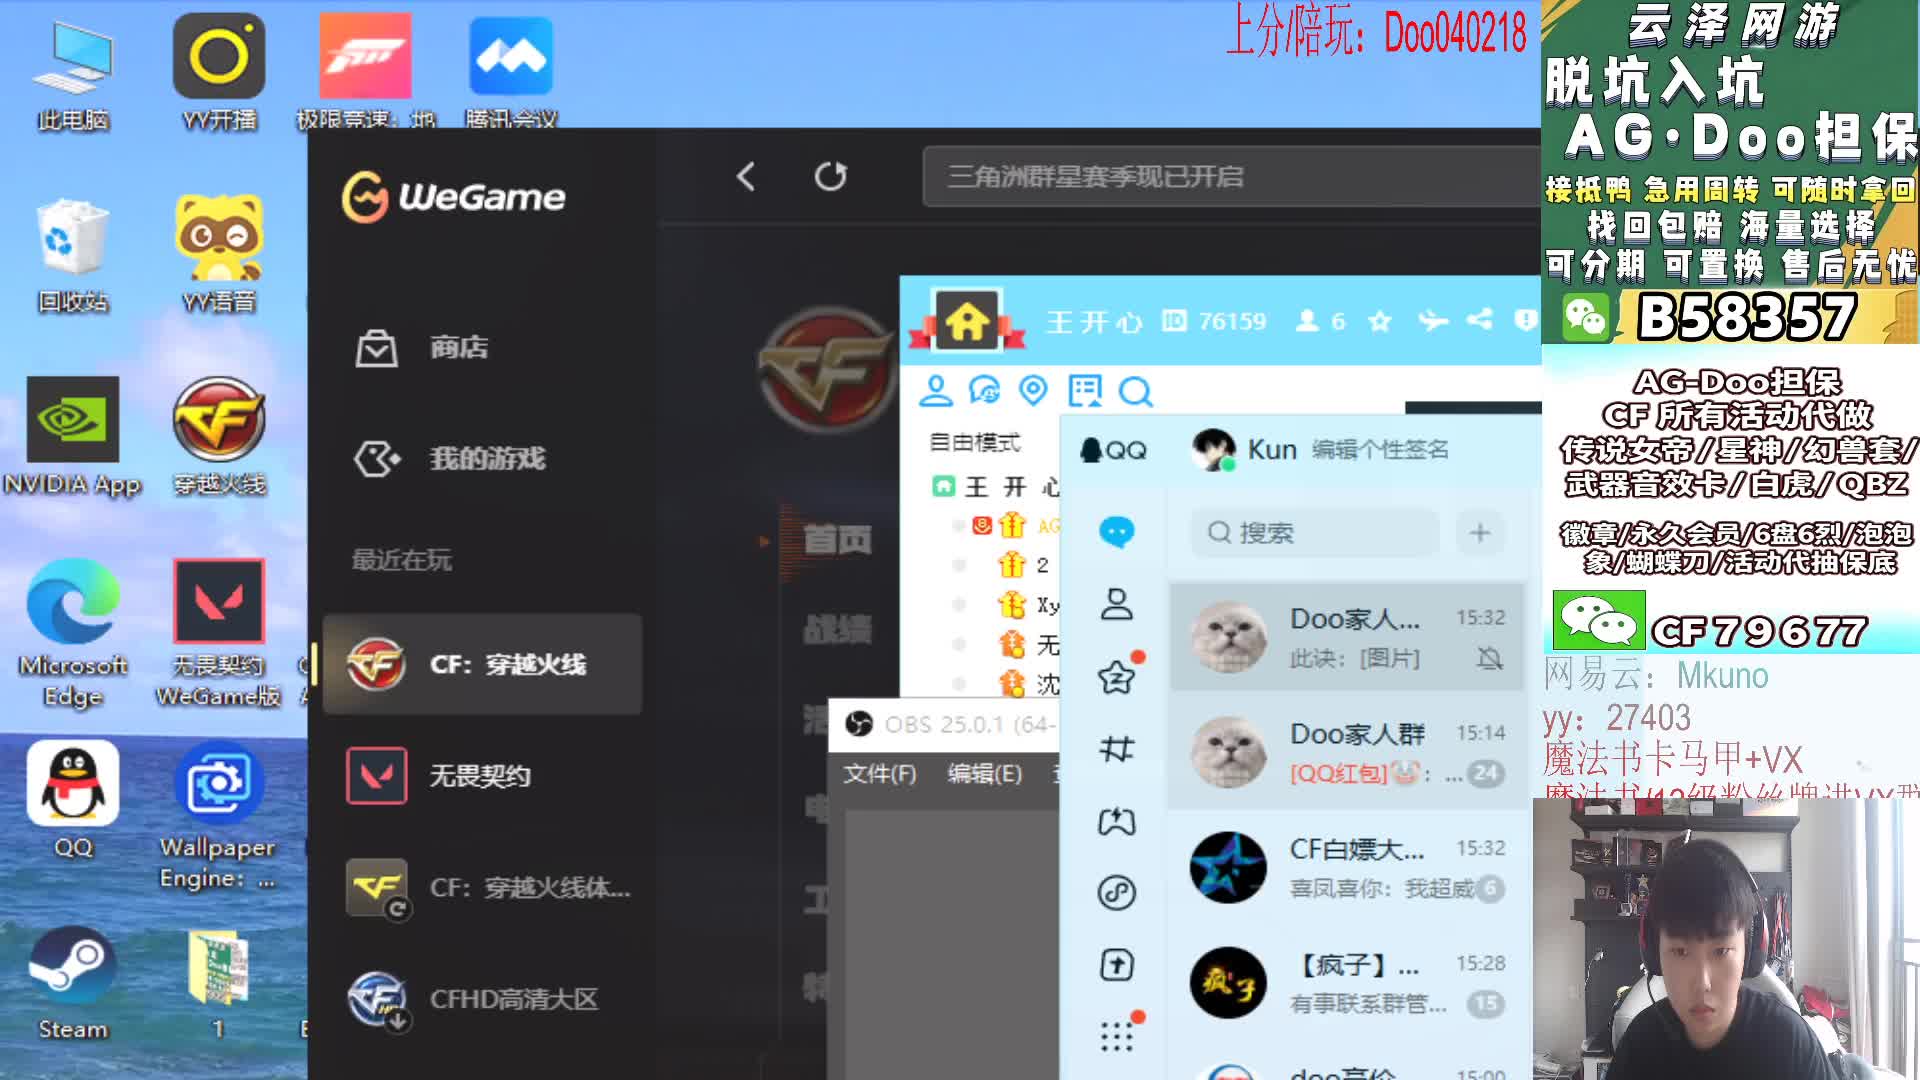Open the QQ channels hash icon
Screen dimensions: 1920x1080
pyautogui.click(x=1117, y=749)
